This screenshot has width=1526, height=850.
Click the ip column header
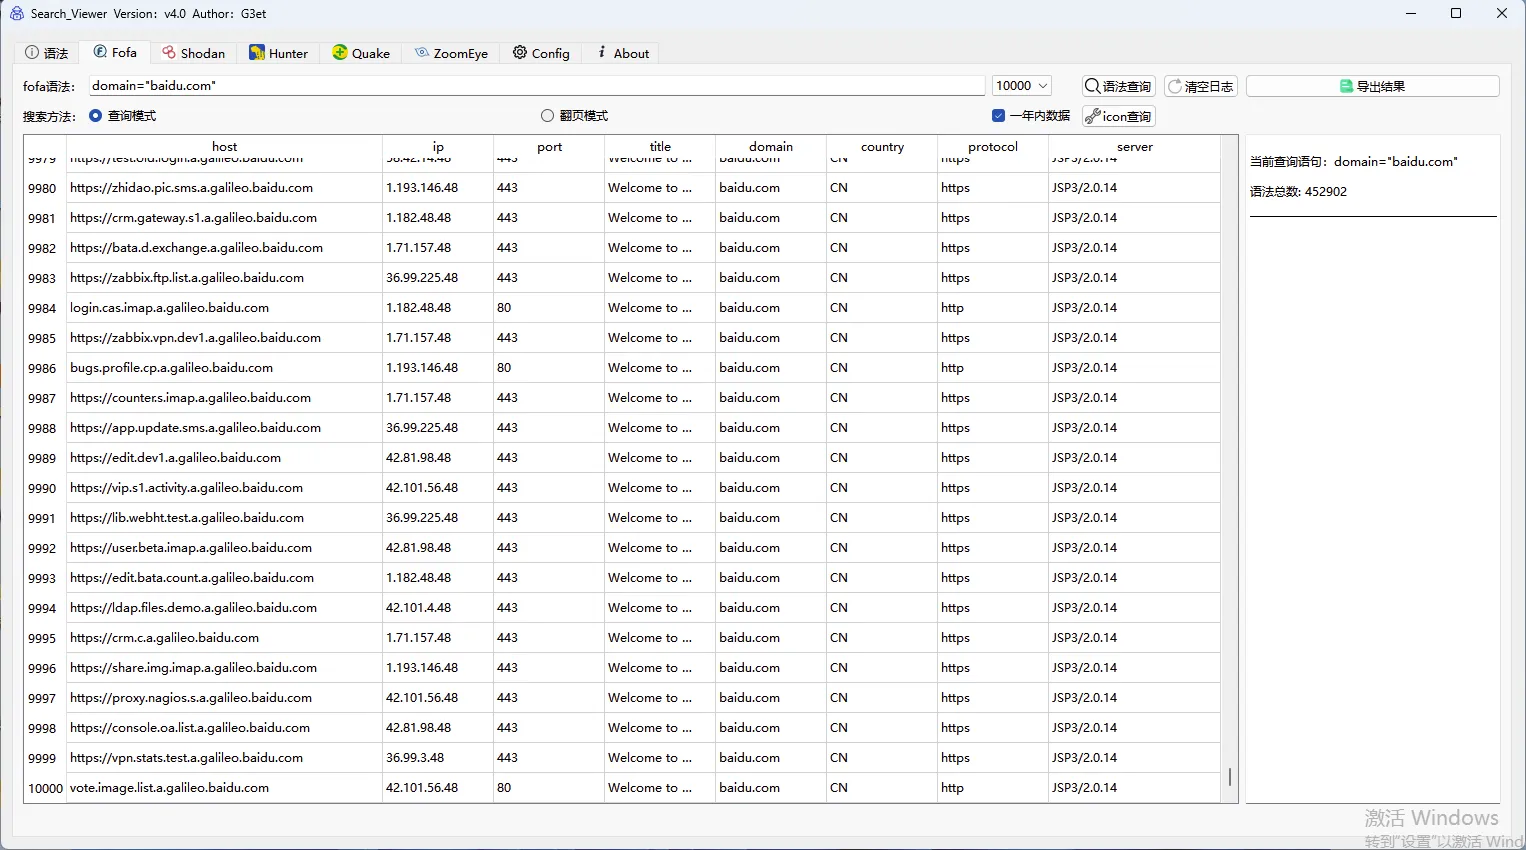(x=438, y=146)
